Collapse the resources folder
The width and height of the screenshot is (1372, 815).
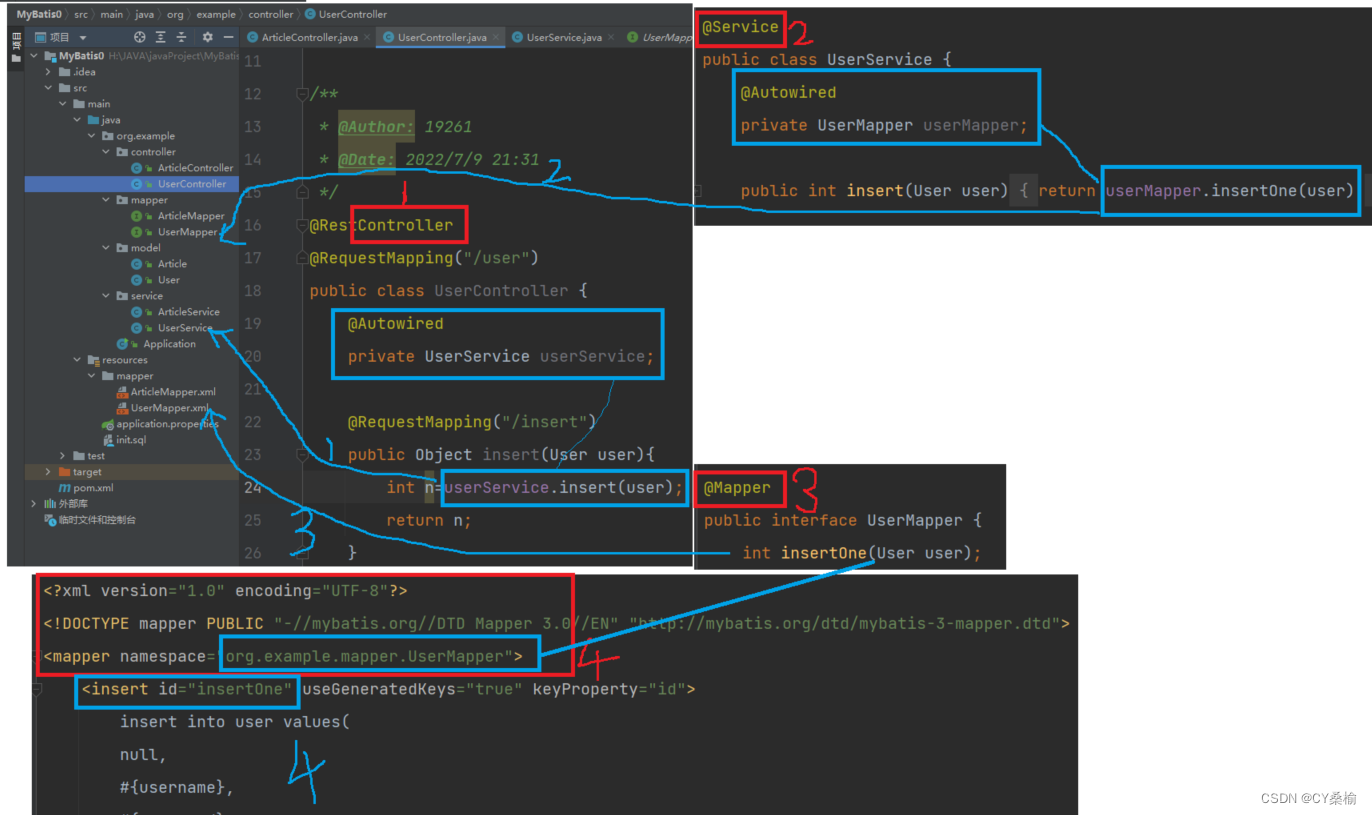pos(77,360)
